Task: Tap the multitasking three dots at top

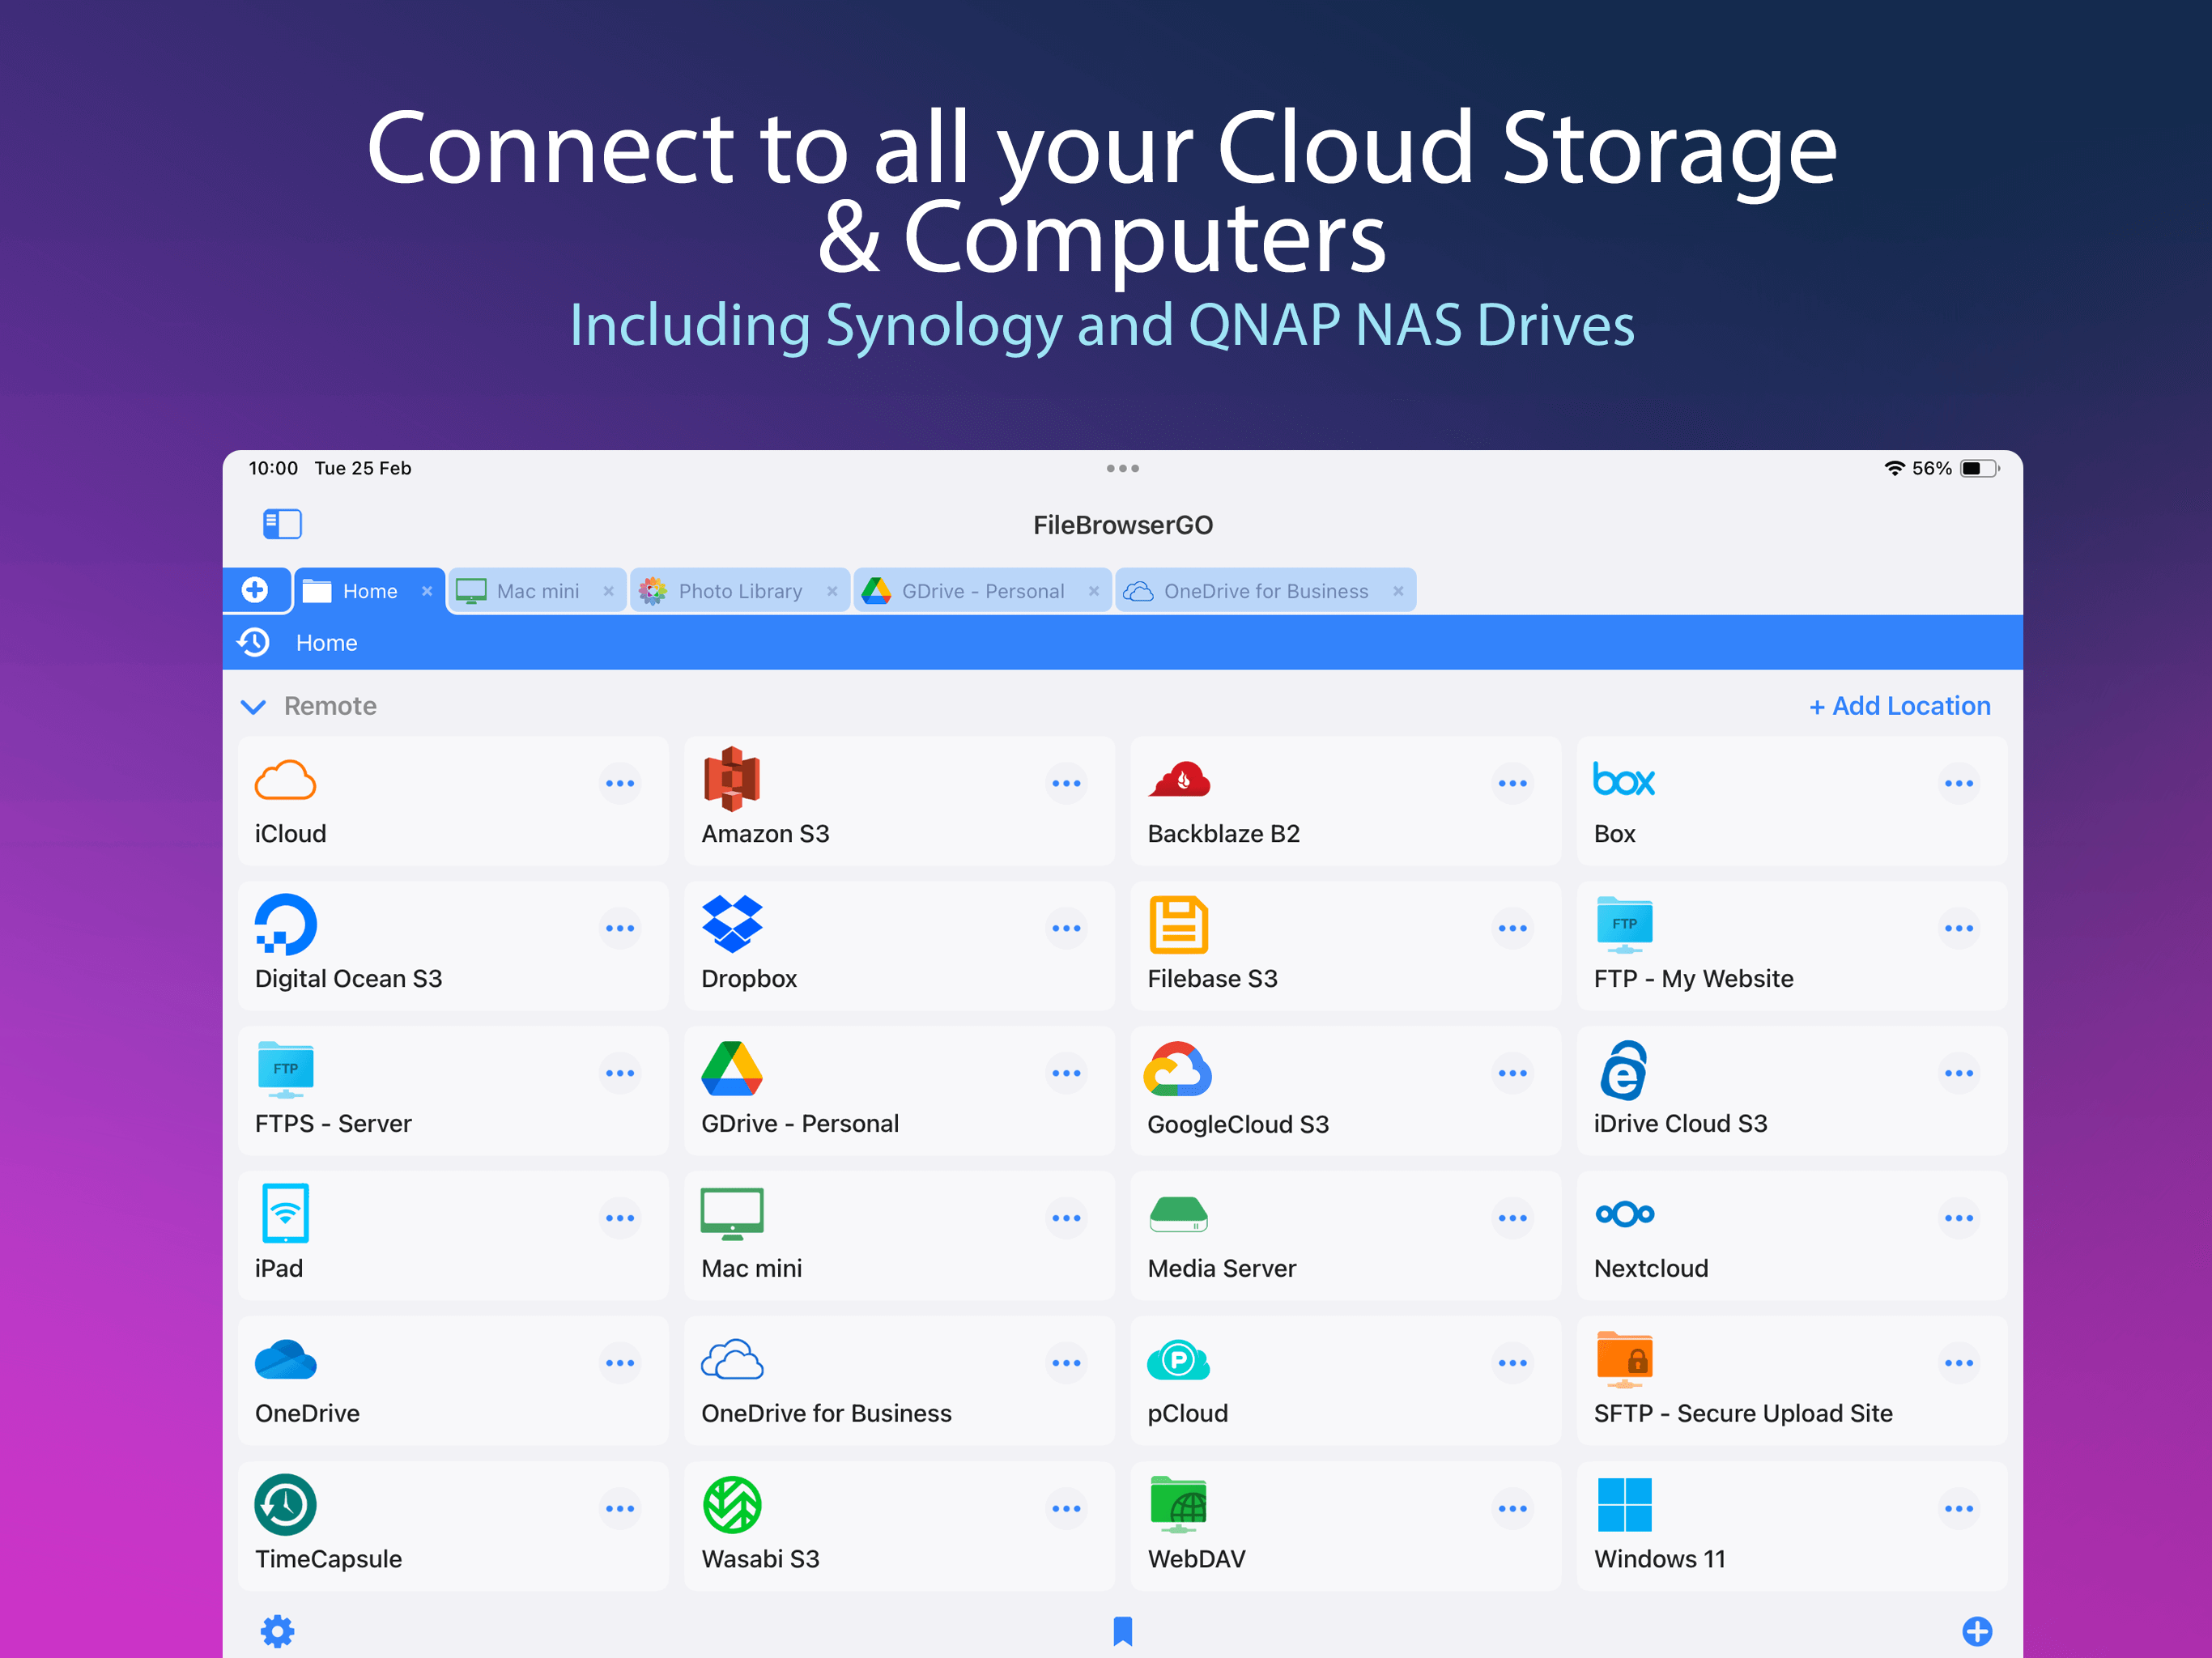Action: pos(1122,468)
